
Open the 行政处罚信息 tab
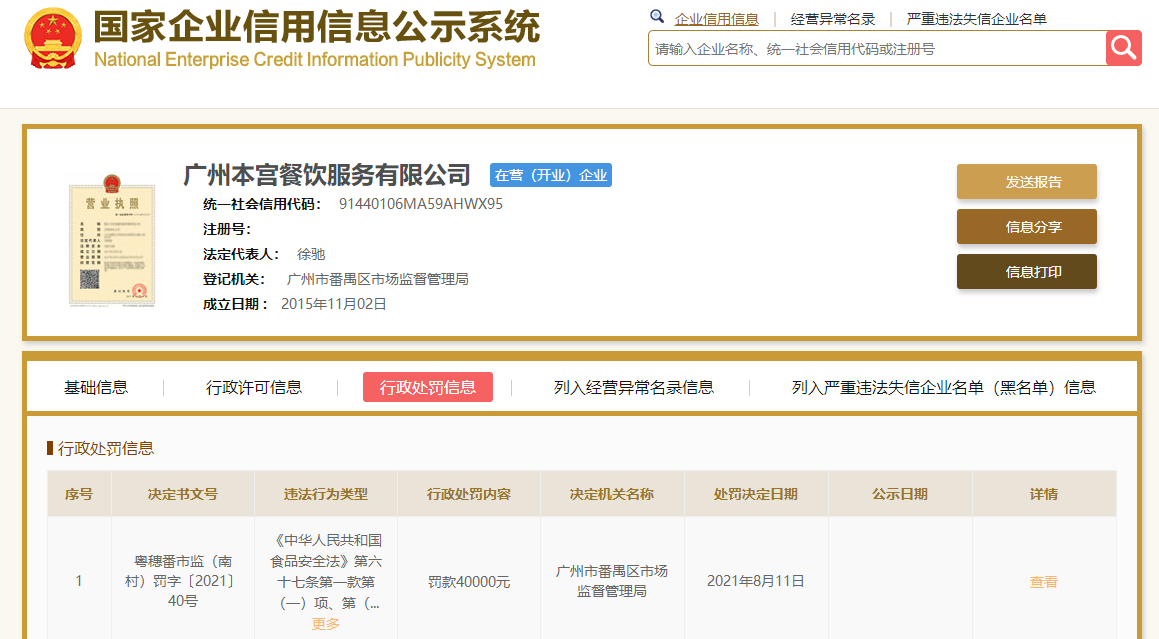click(428, 386)
